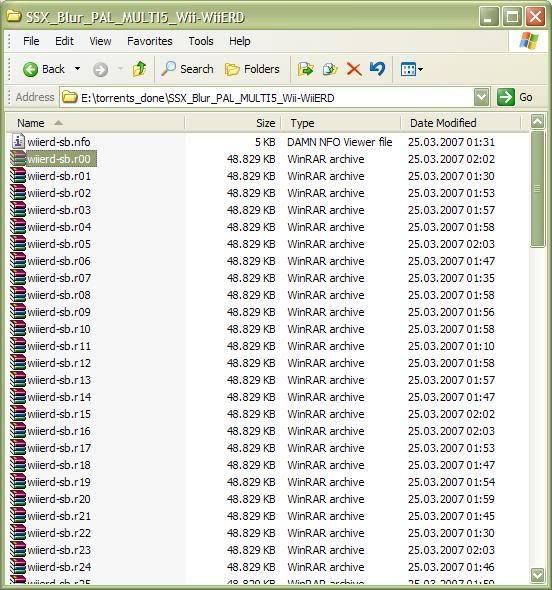Select file name wiierd-sb.r24
This screenshot has width=552, height=590.
(59, 567)
